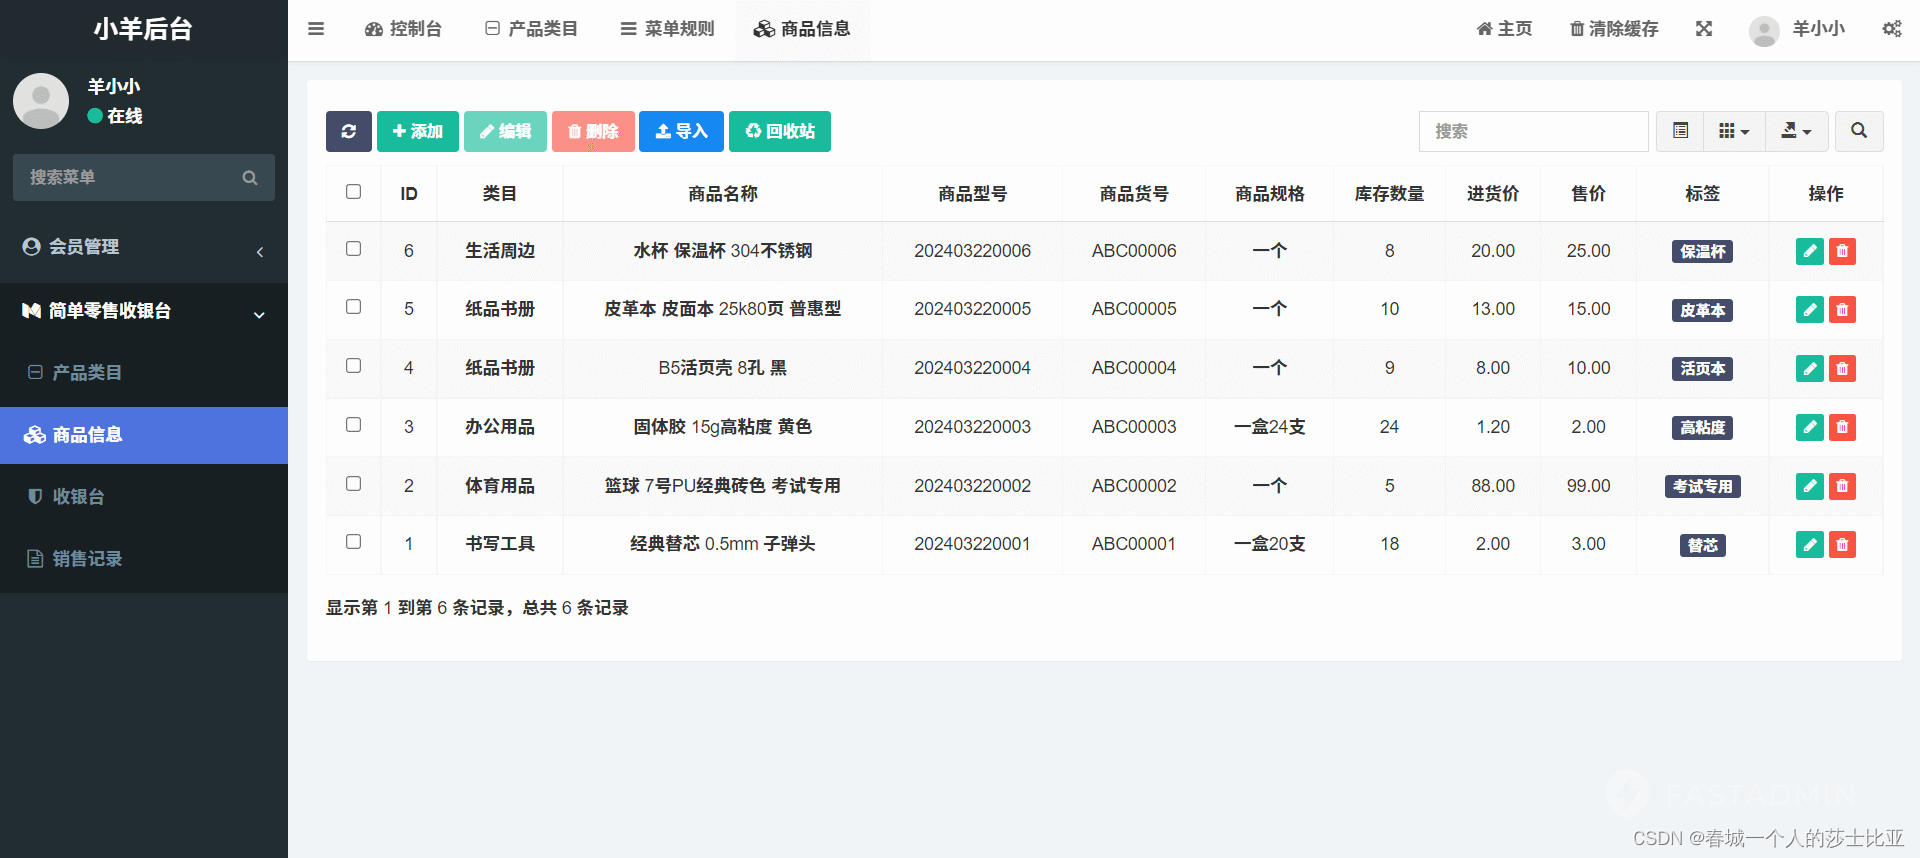1920x858 pixels.
Task: Open the columns dropdown grid button
Action: [1734, 131]
